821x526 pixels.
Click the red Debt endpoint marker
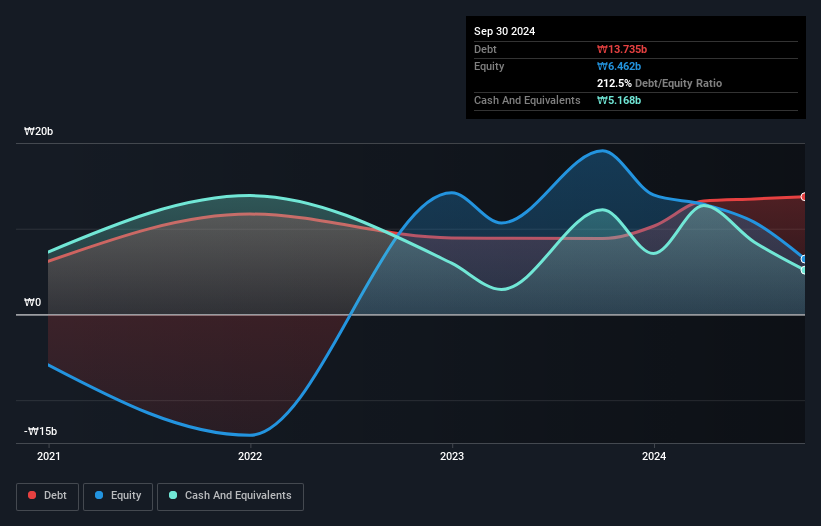coord(804,197)
